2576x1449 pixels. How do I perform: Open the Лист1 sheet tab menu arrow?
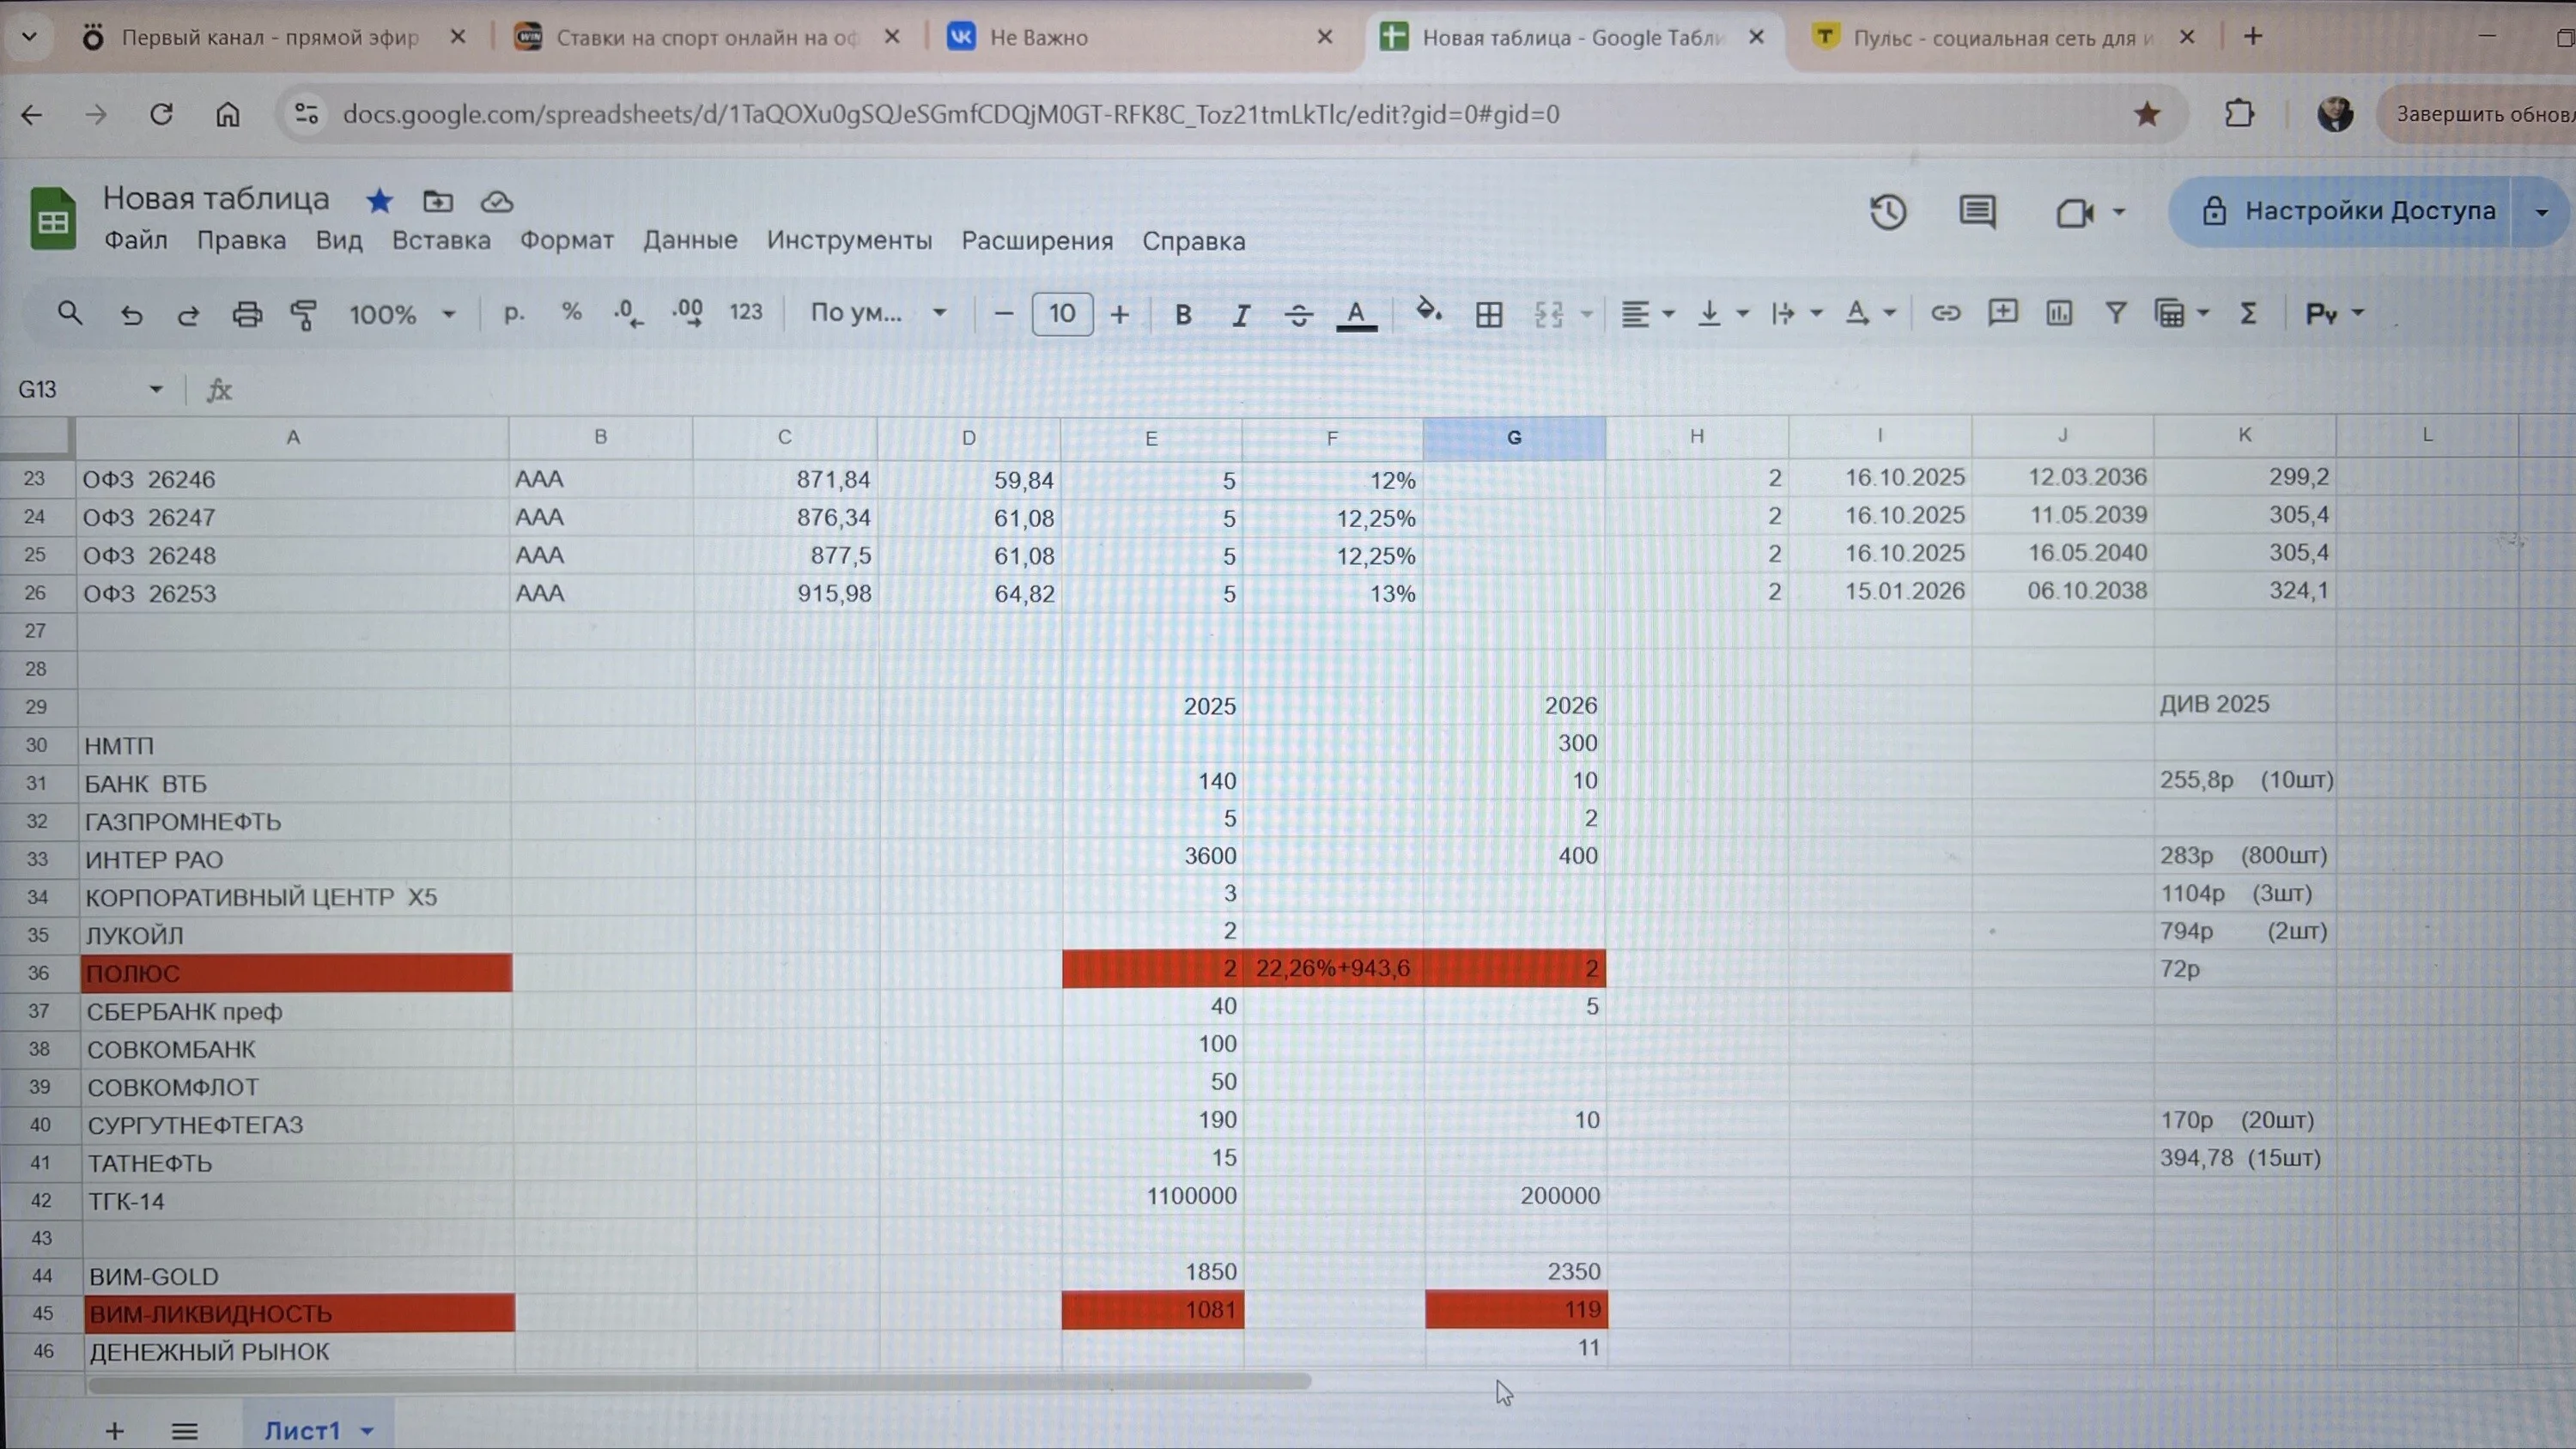tap(367, 1431)
